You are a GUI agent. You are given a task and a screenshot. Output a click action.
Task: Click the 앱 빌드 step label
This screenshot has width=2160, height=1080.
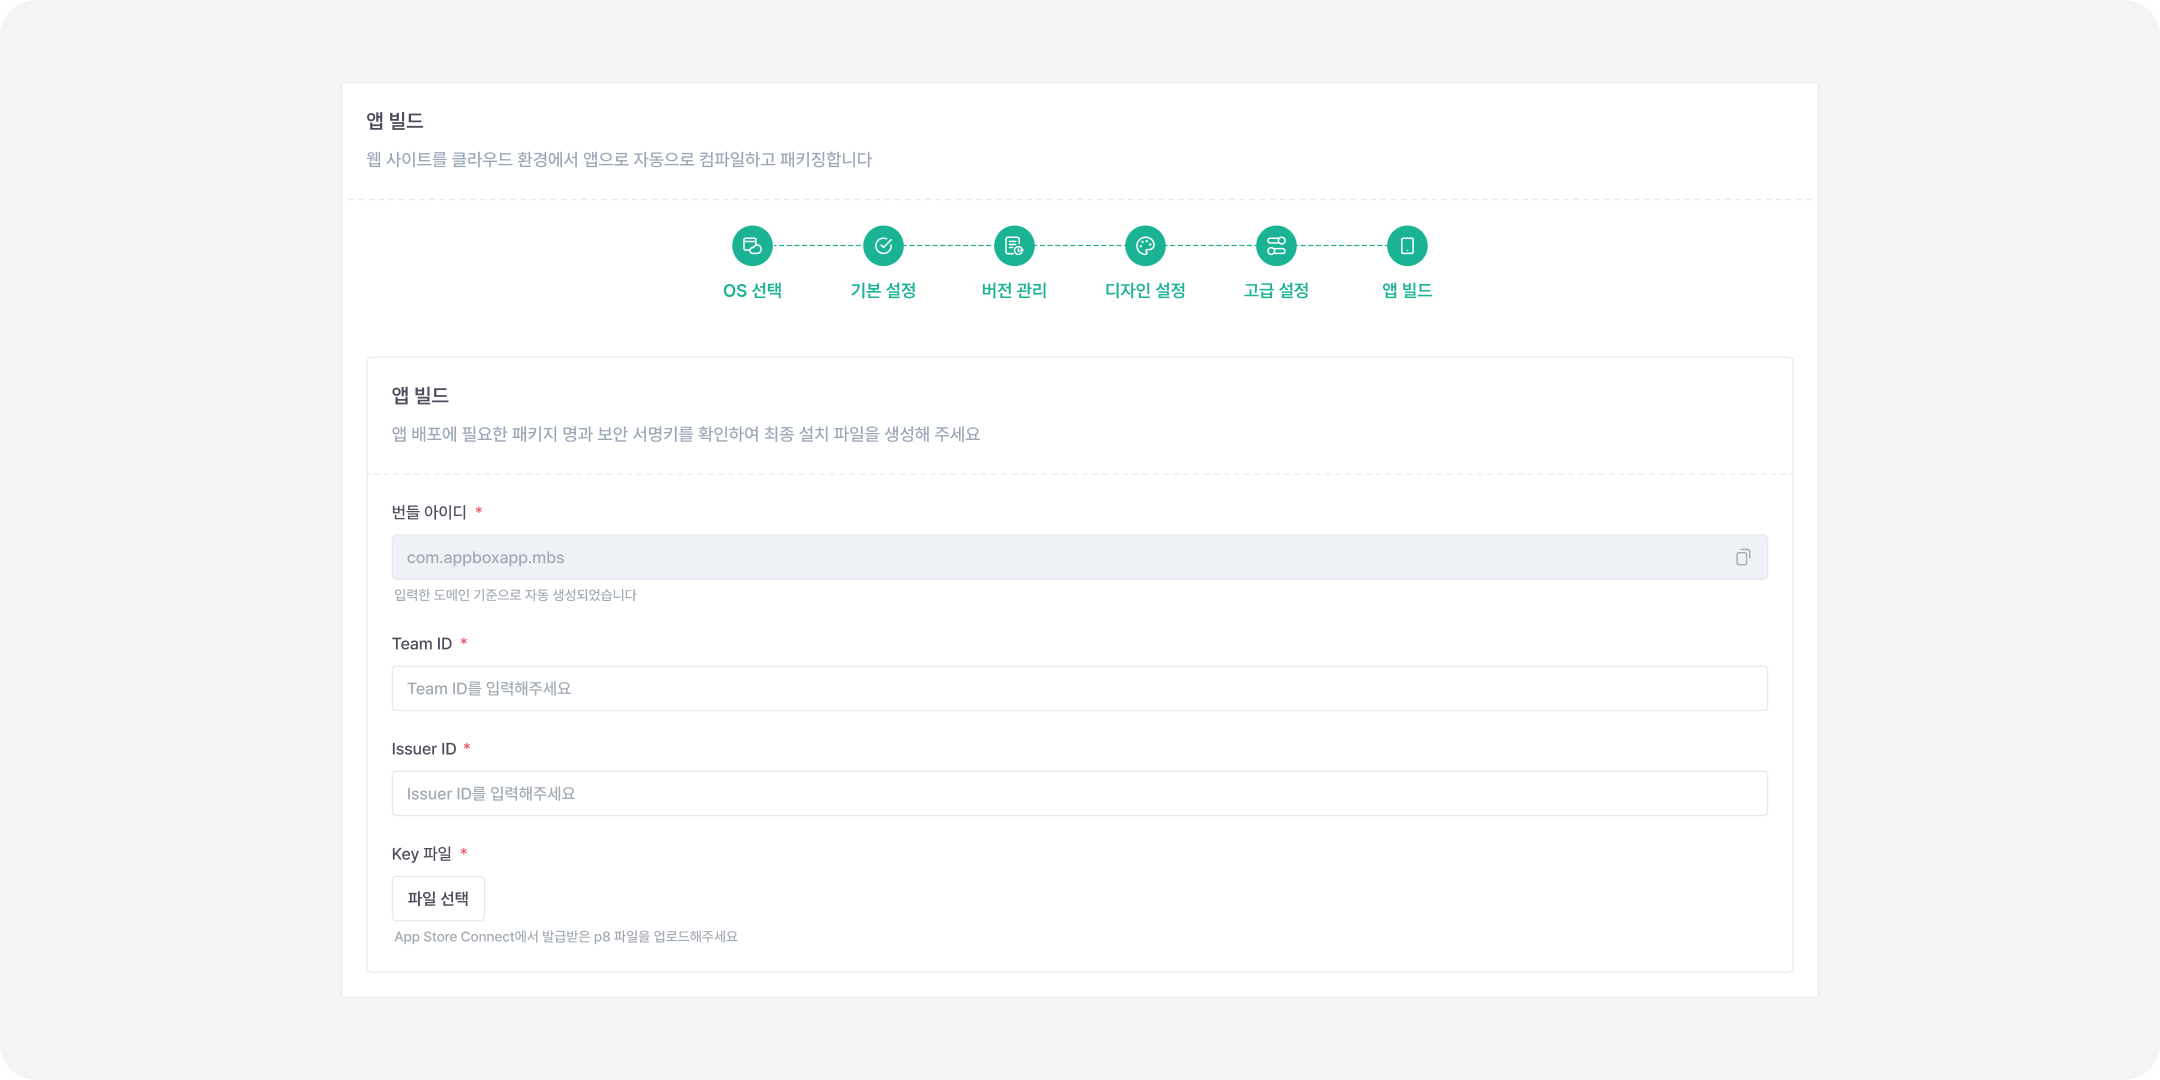pos(1407,290)
